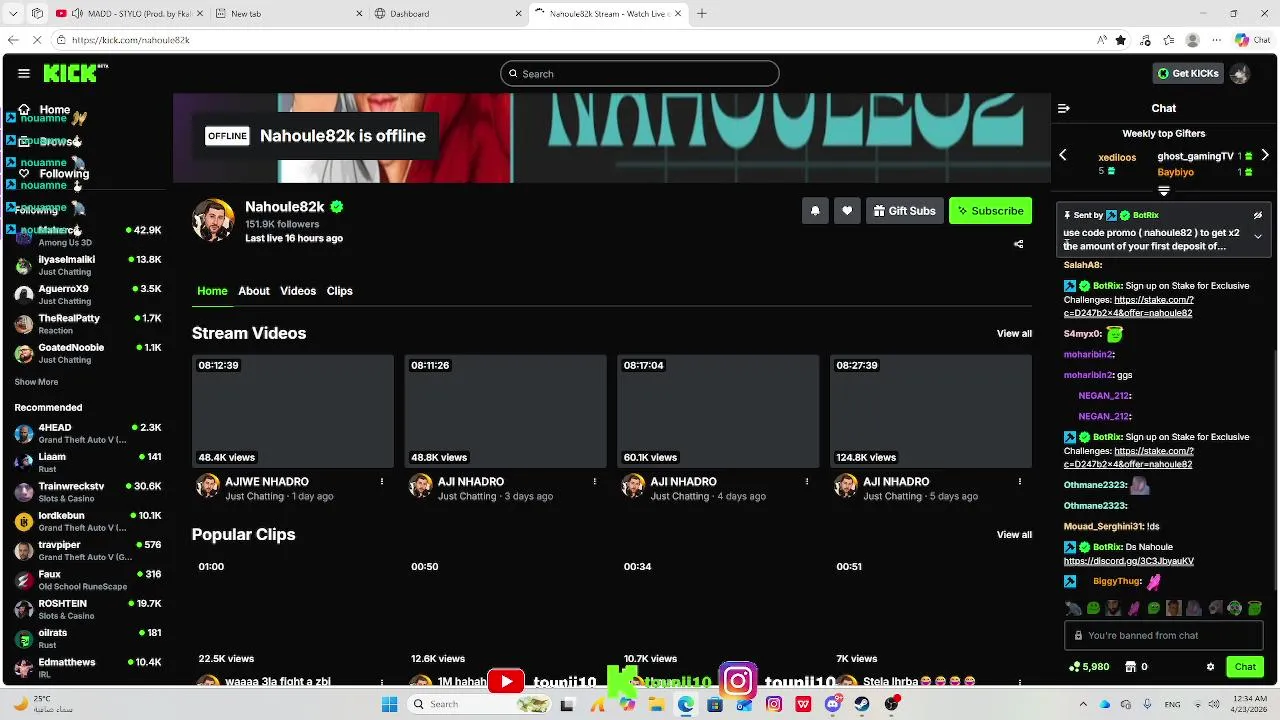Open Steam from the taskbar
The image size is (1280, 720).
[862, 704]
